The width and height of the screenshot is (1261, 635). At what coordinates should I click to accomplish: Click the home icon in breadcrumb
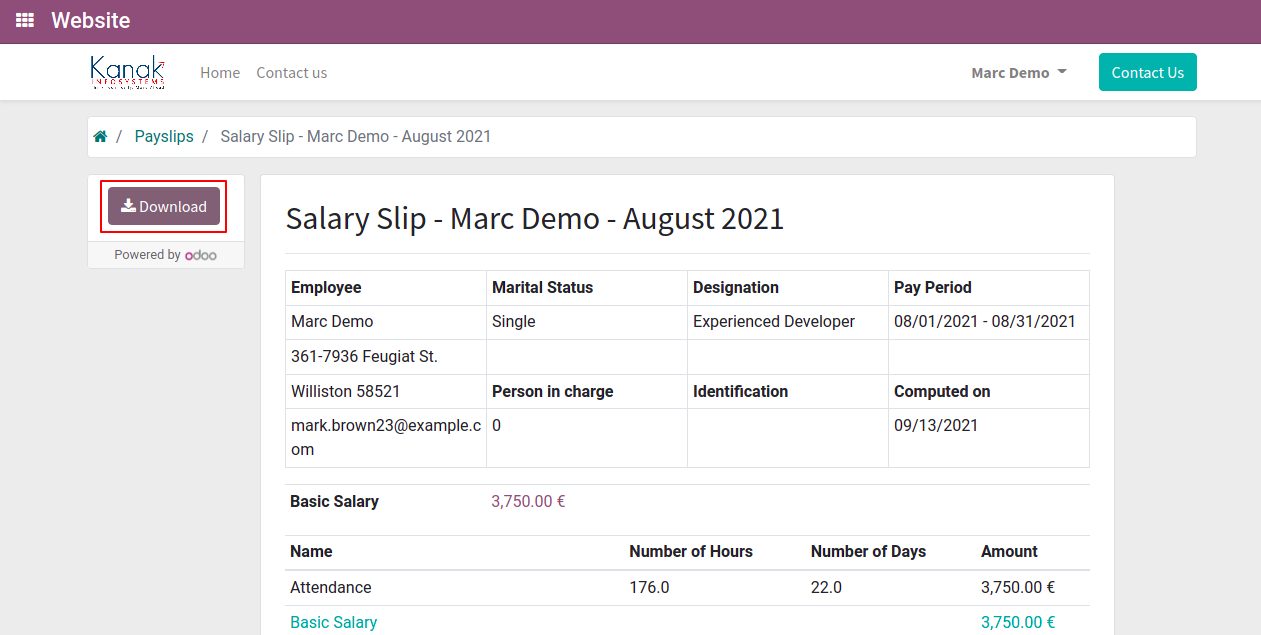100,137
